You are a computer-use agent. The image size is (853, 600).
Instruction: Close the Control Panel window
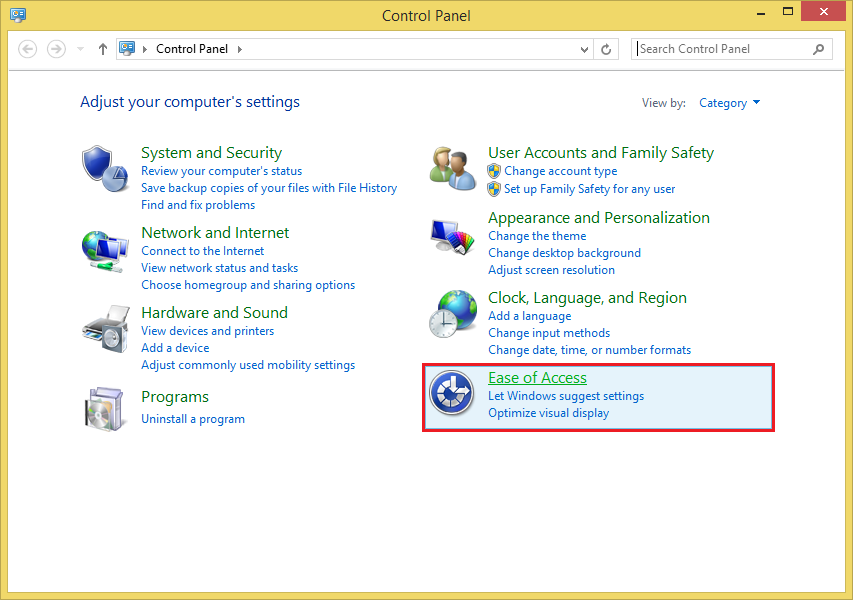824,11
